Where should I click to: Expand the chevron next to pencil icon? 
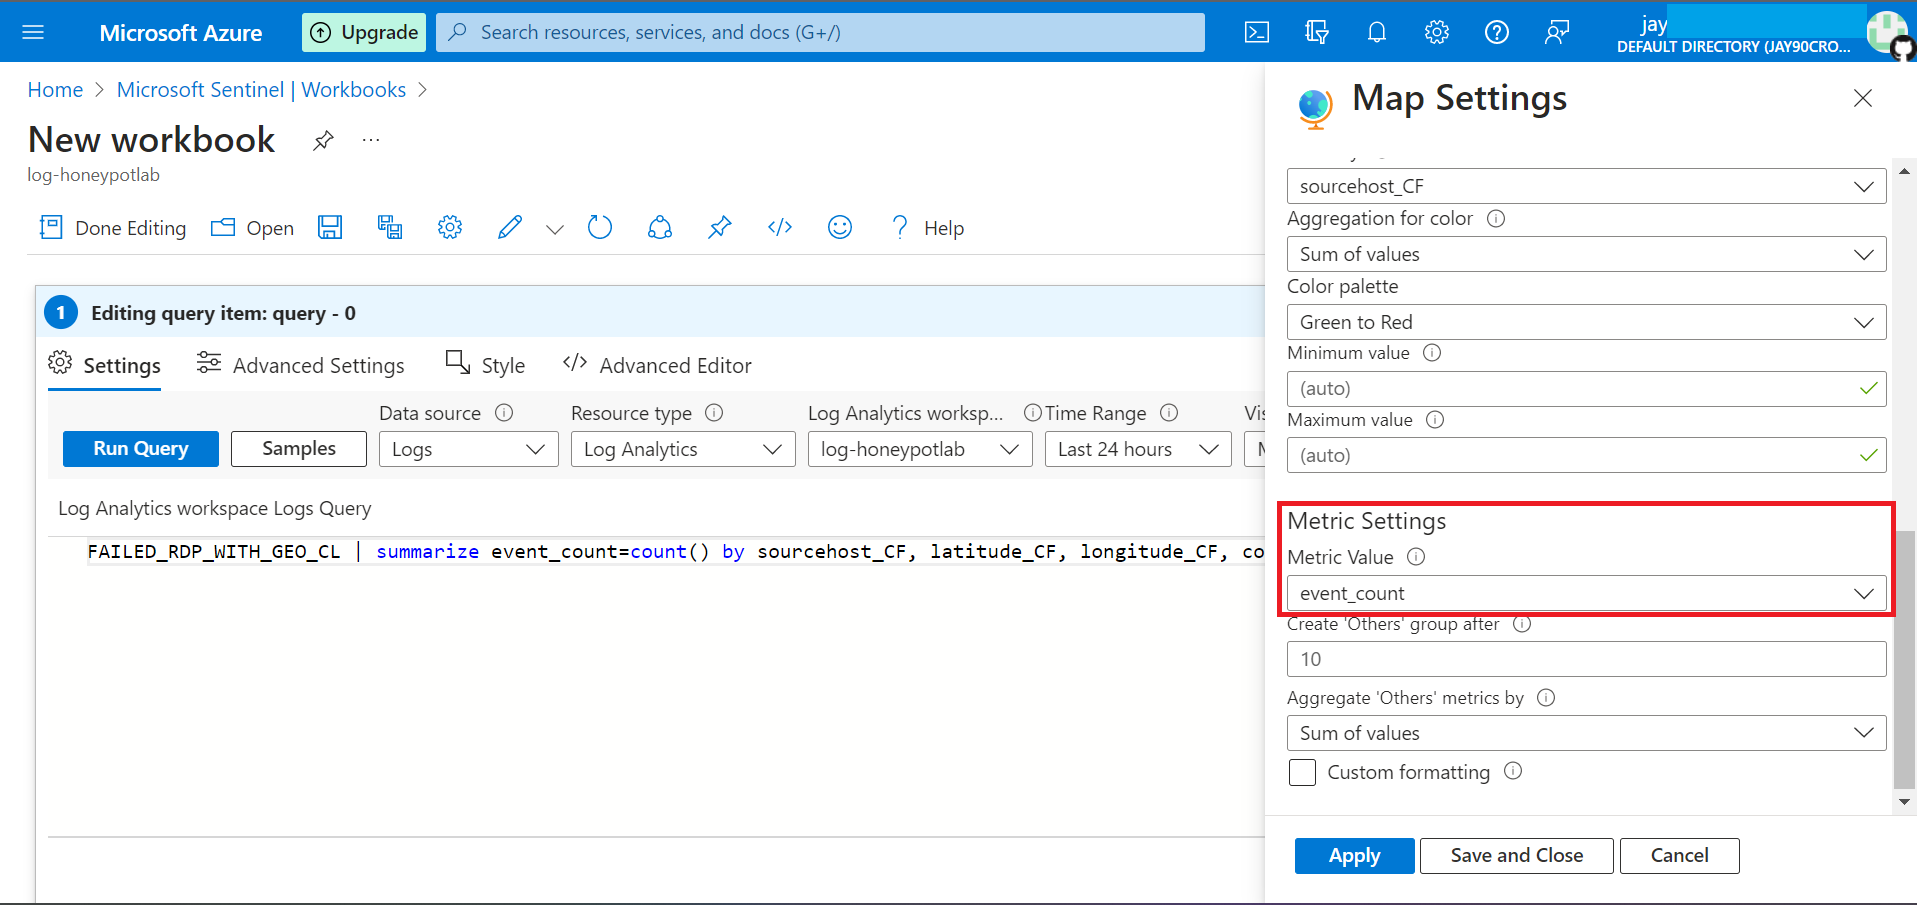coord(555,229)
